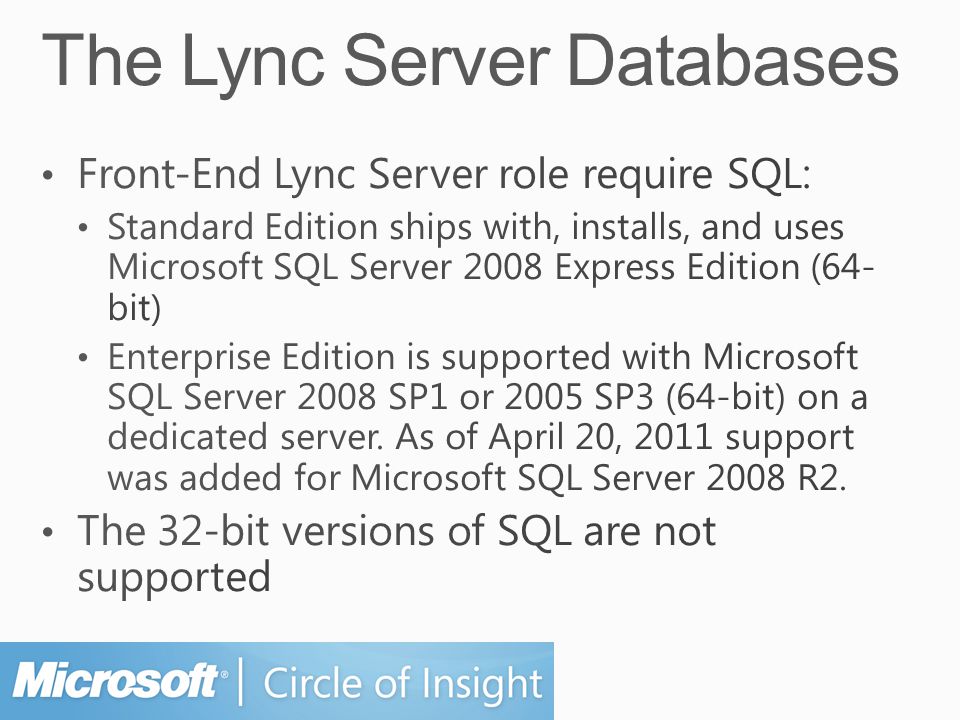Click the bullet point before The 32-bit versions
Screen dimensions: 960x720
coord(48,532)
